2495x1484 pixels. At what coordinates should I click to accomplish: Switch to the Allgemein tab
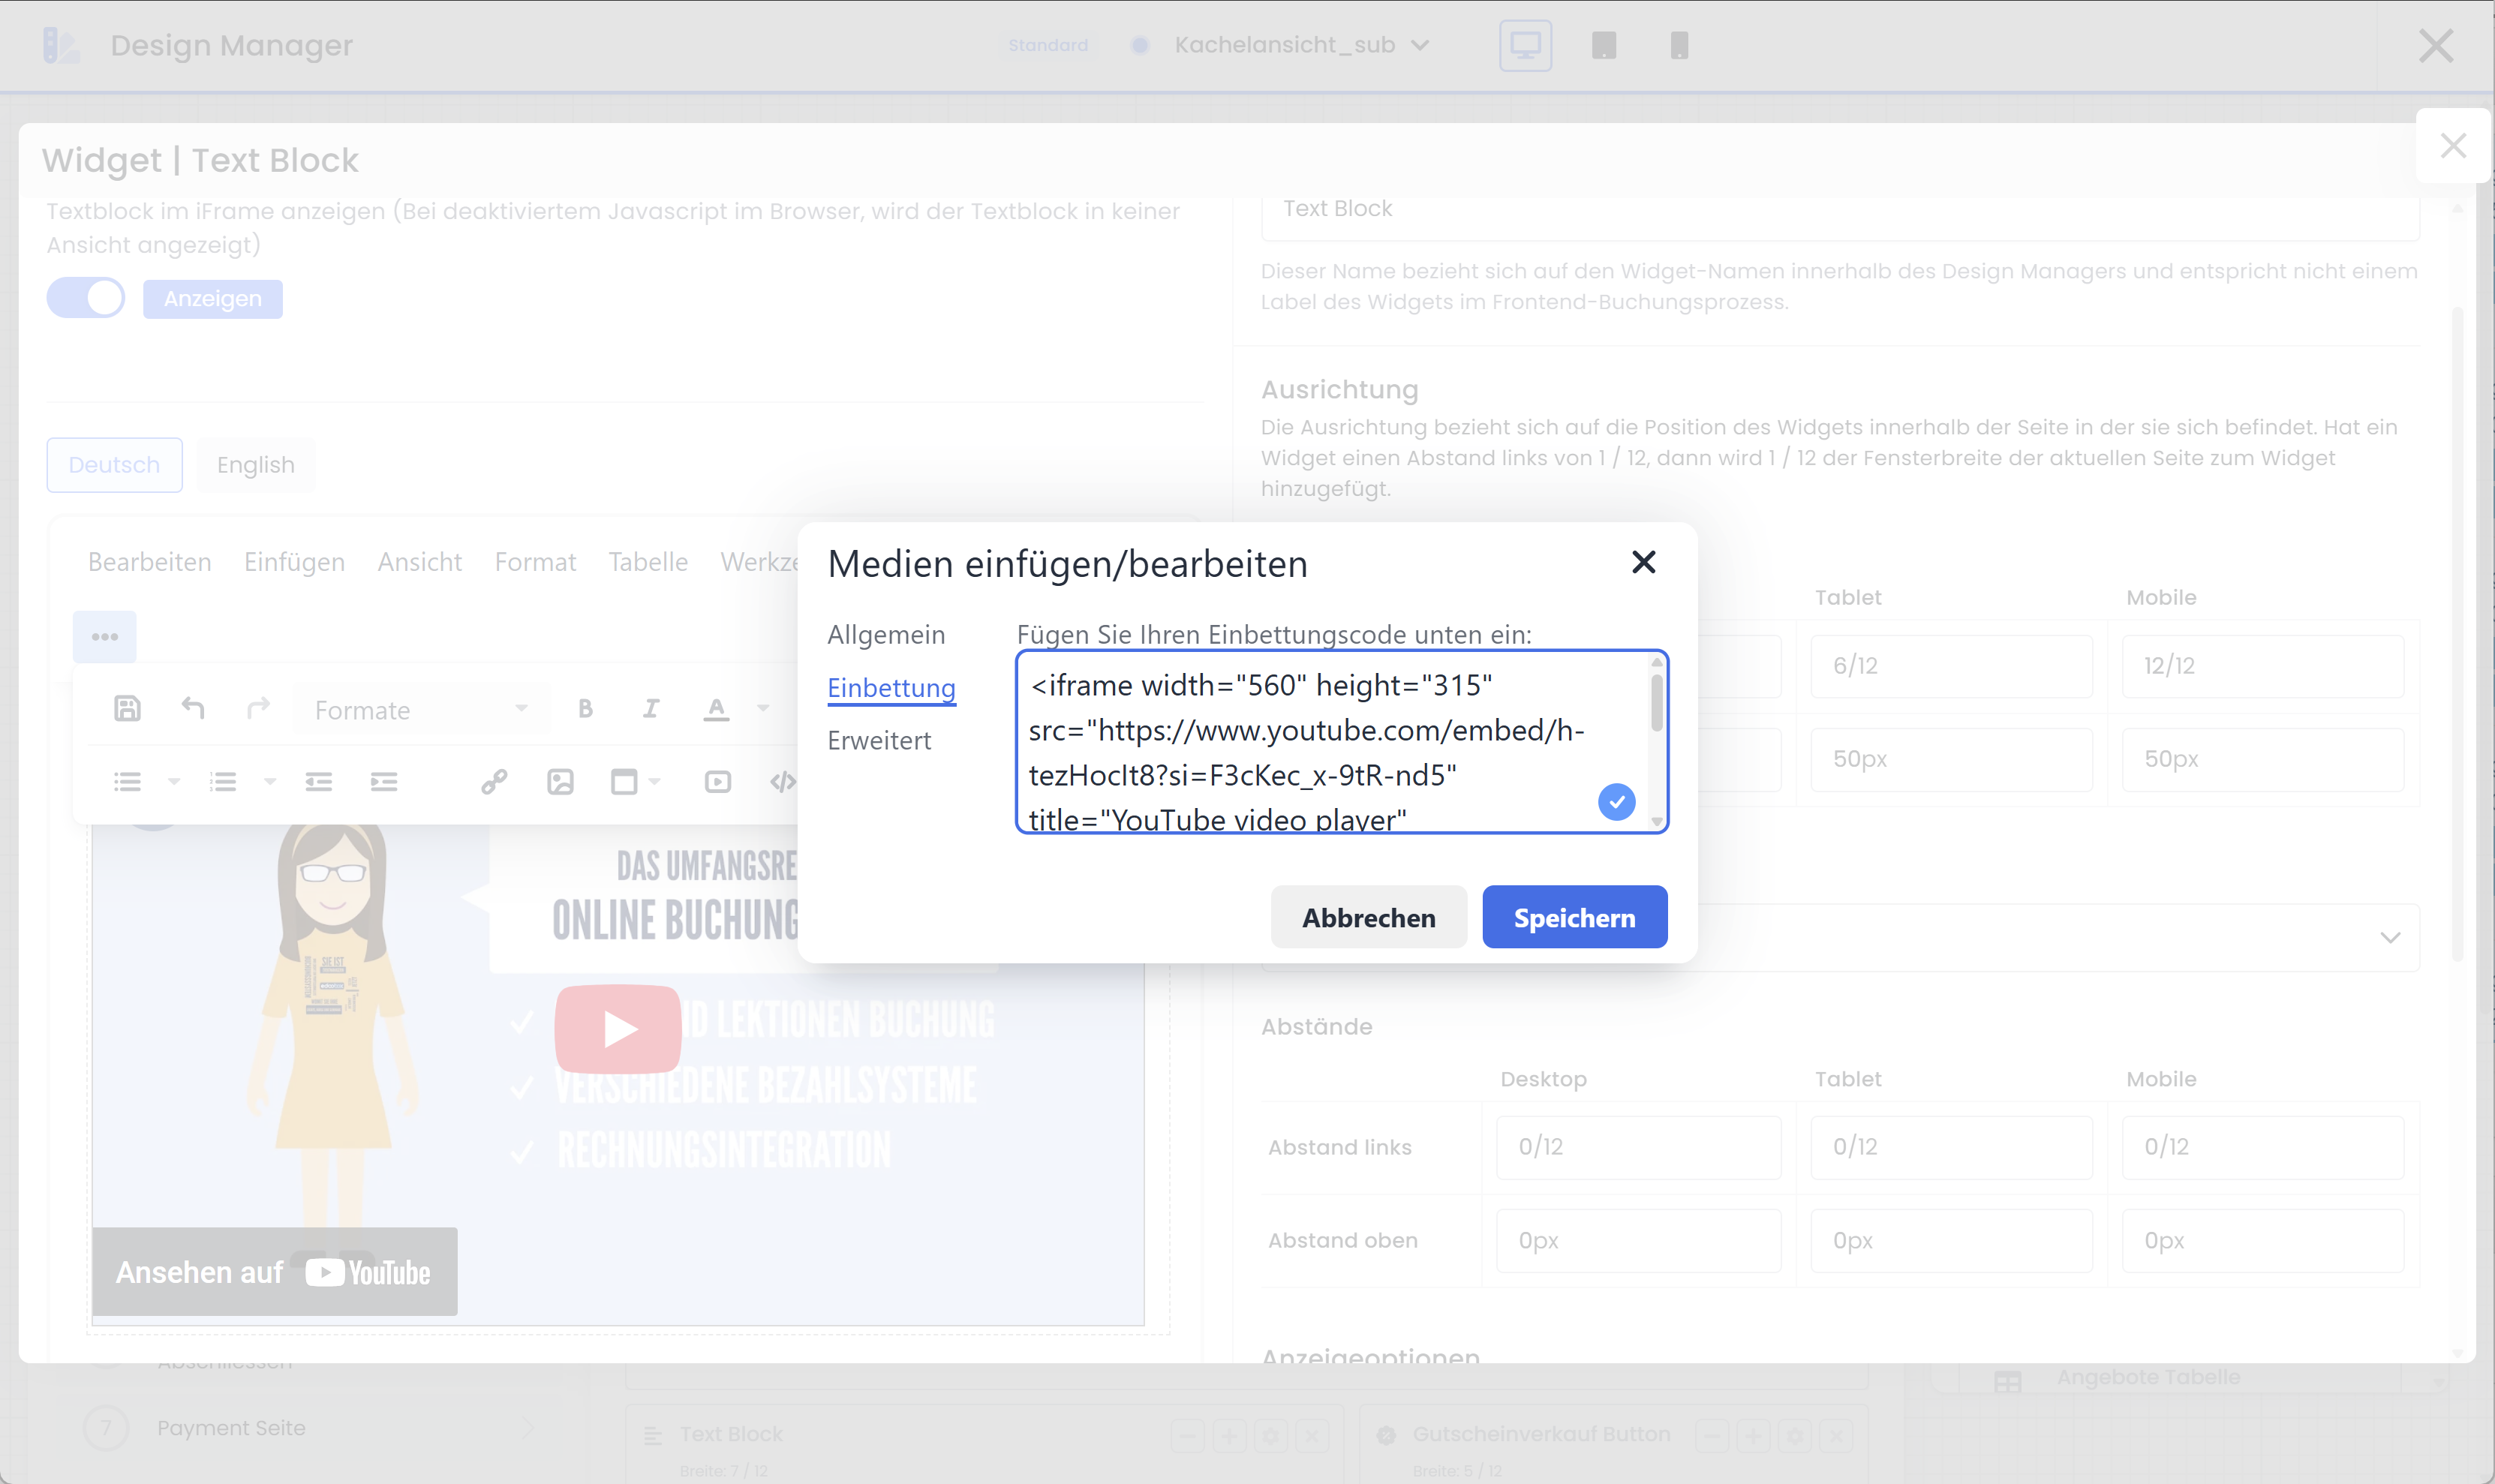[886, 635]
